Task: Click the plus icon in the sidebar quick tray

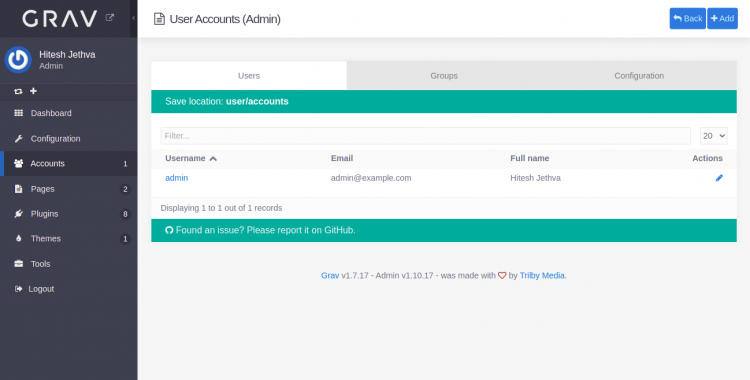Action: tap(33, 91)
